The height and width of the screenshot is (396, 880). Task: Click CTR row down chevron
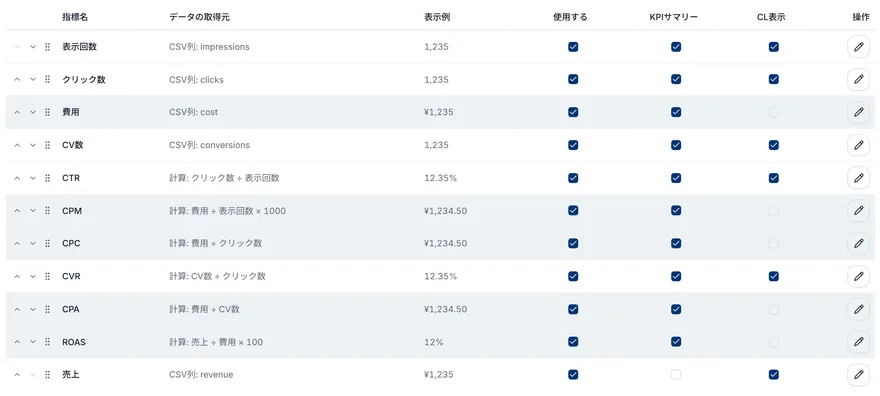click(x=33, y=178)
